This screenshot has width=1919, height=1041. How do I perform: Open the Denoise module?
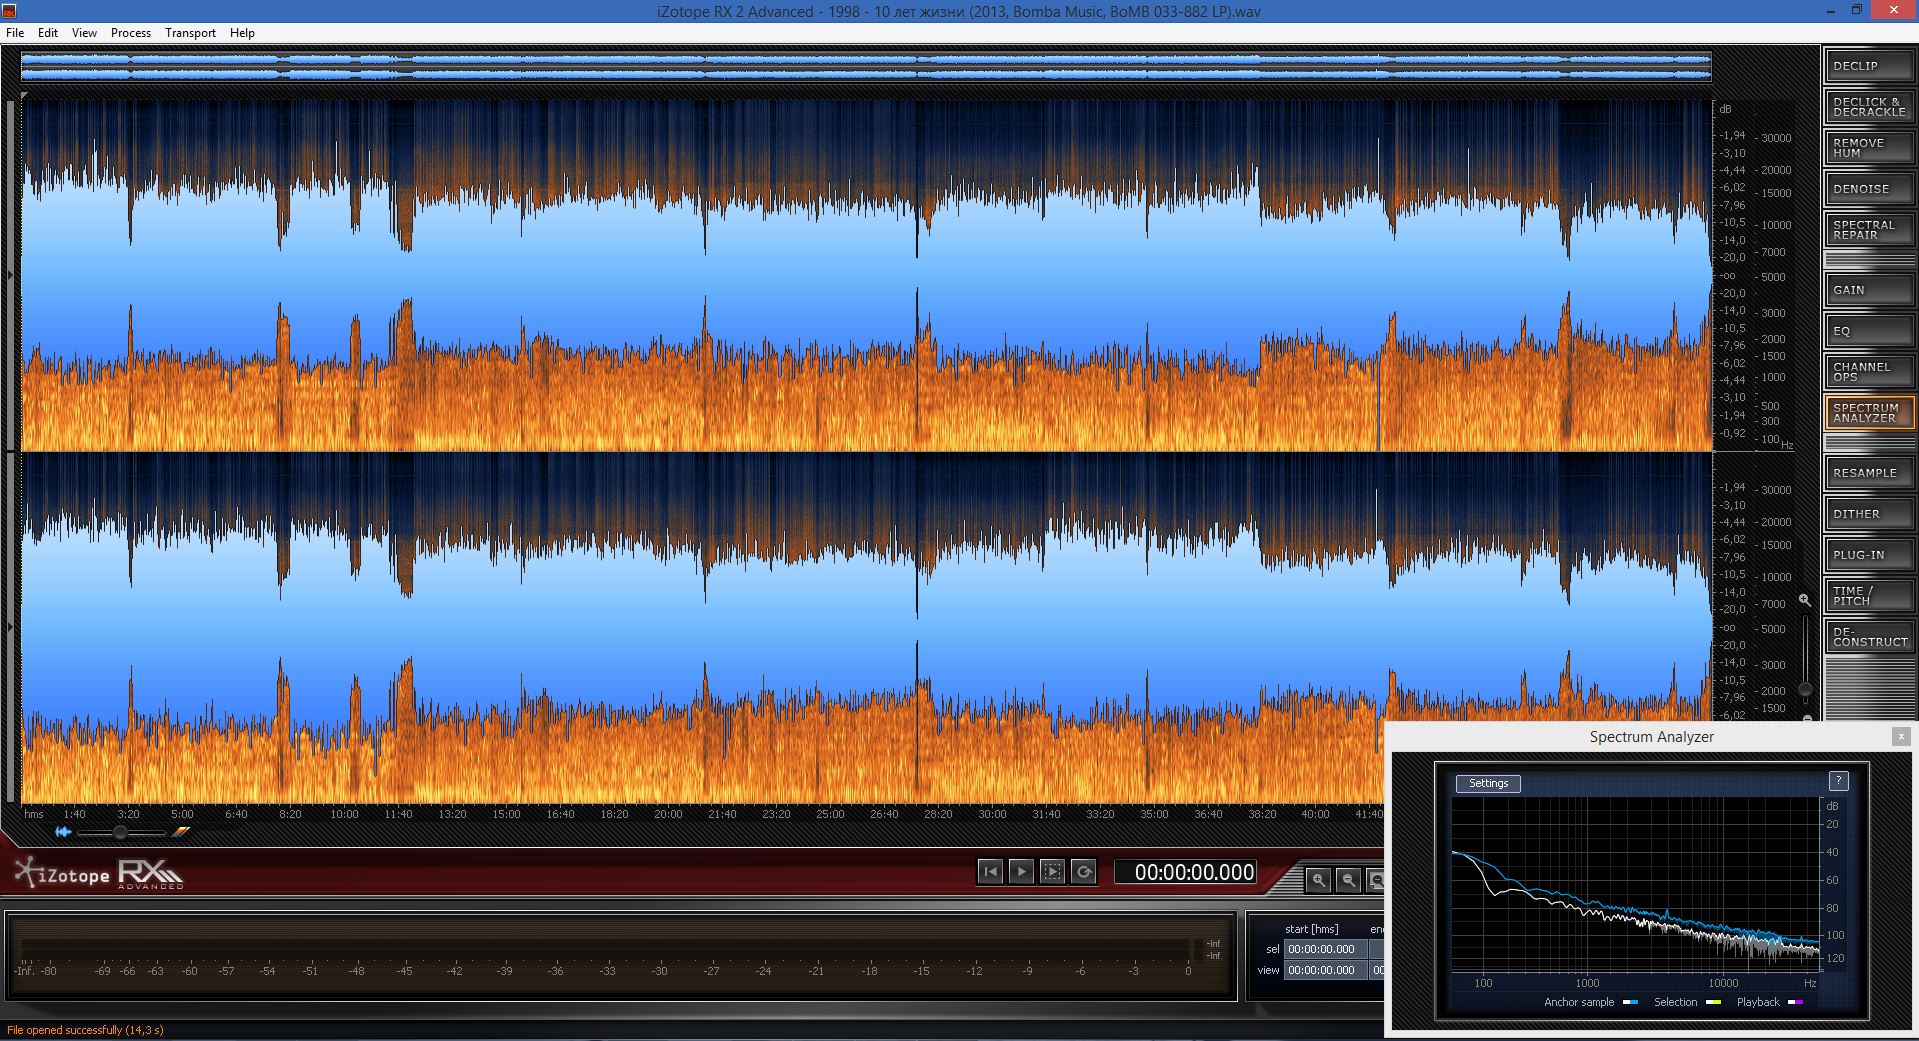click(x=1868, y=189)
